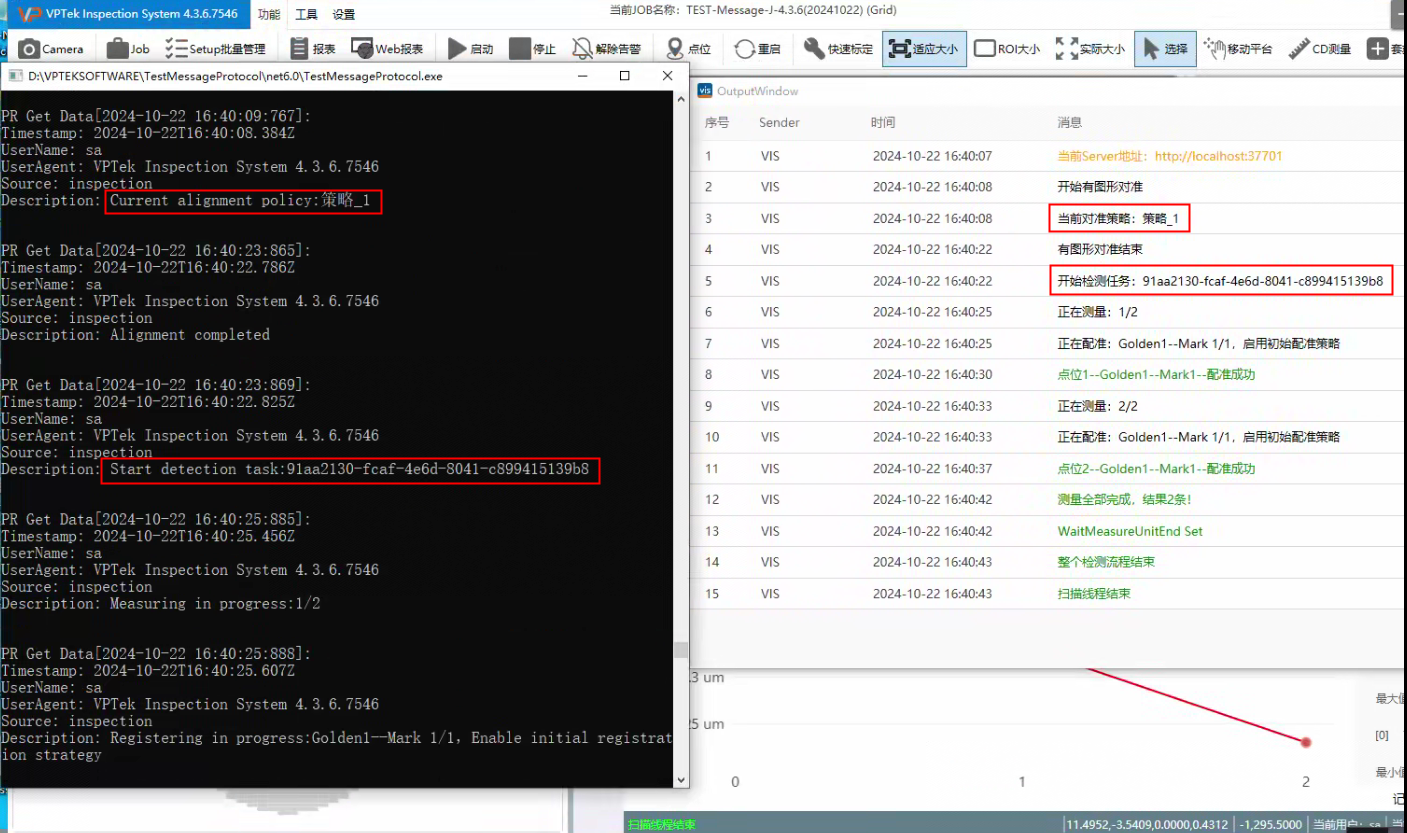
Task: Click console line 'Measuring in progress:1/2'
Action: tap(215, 604)
